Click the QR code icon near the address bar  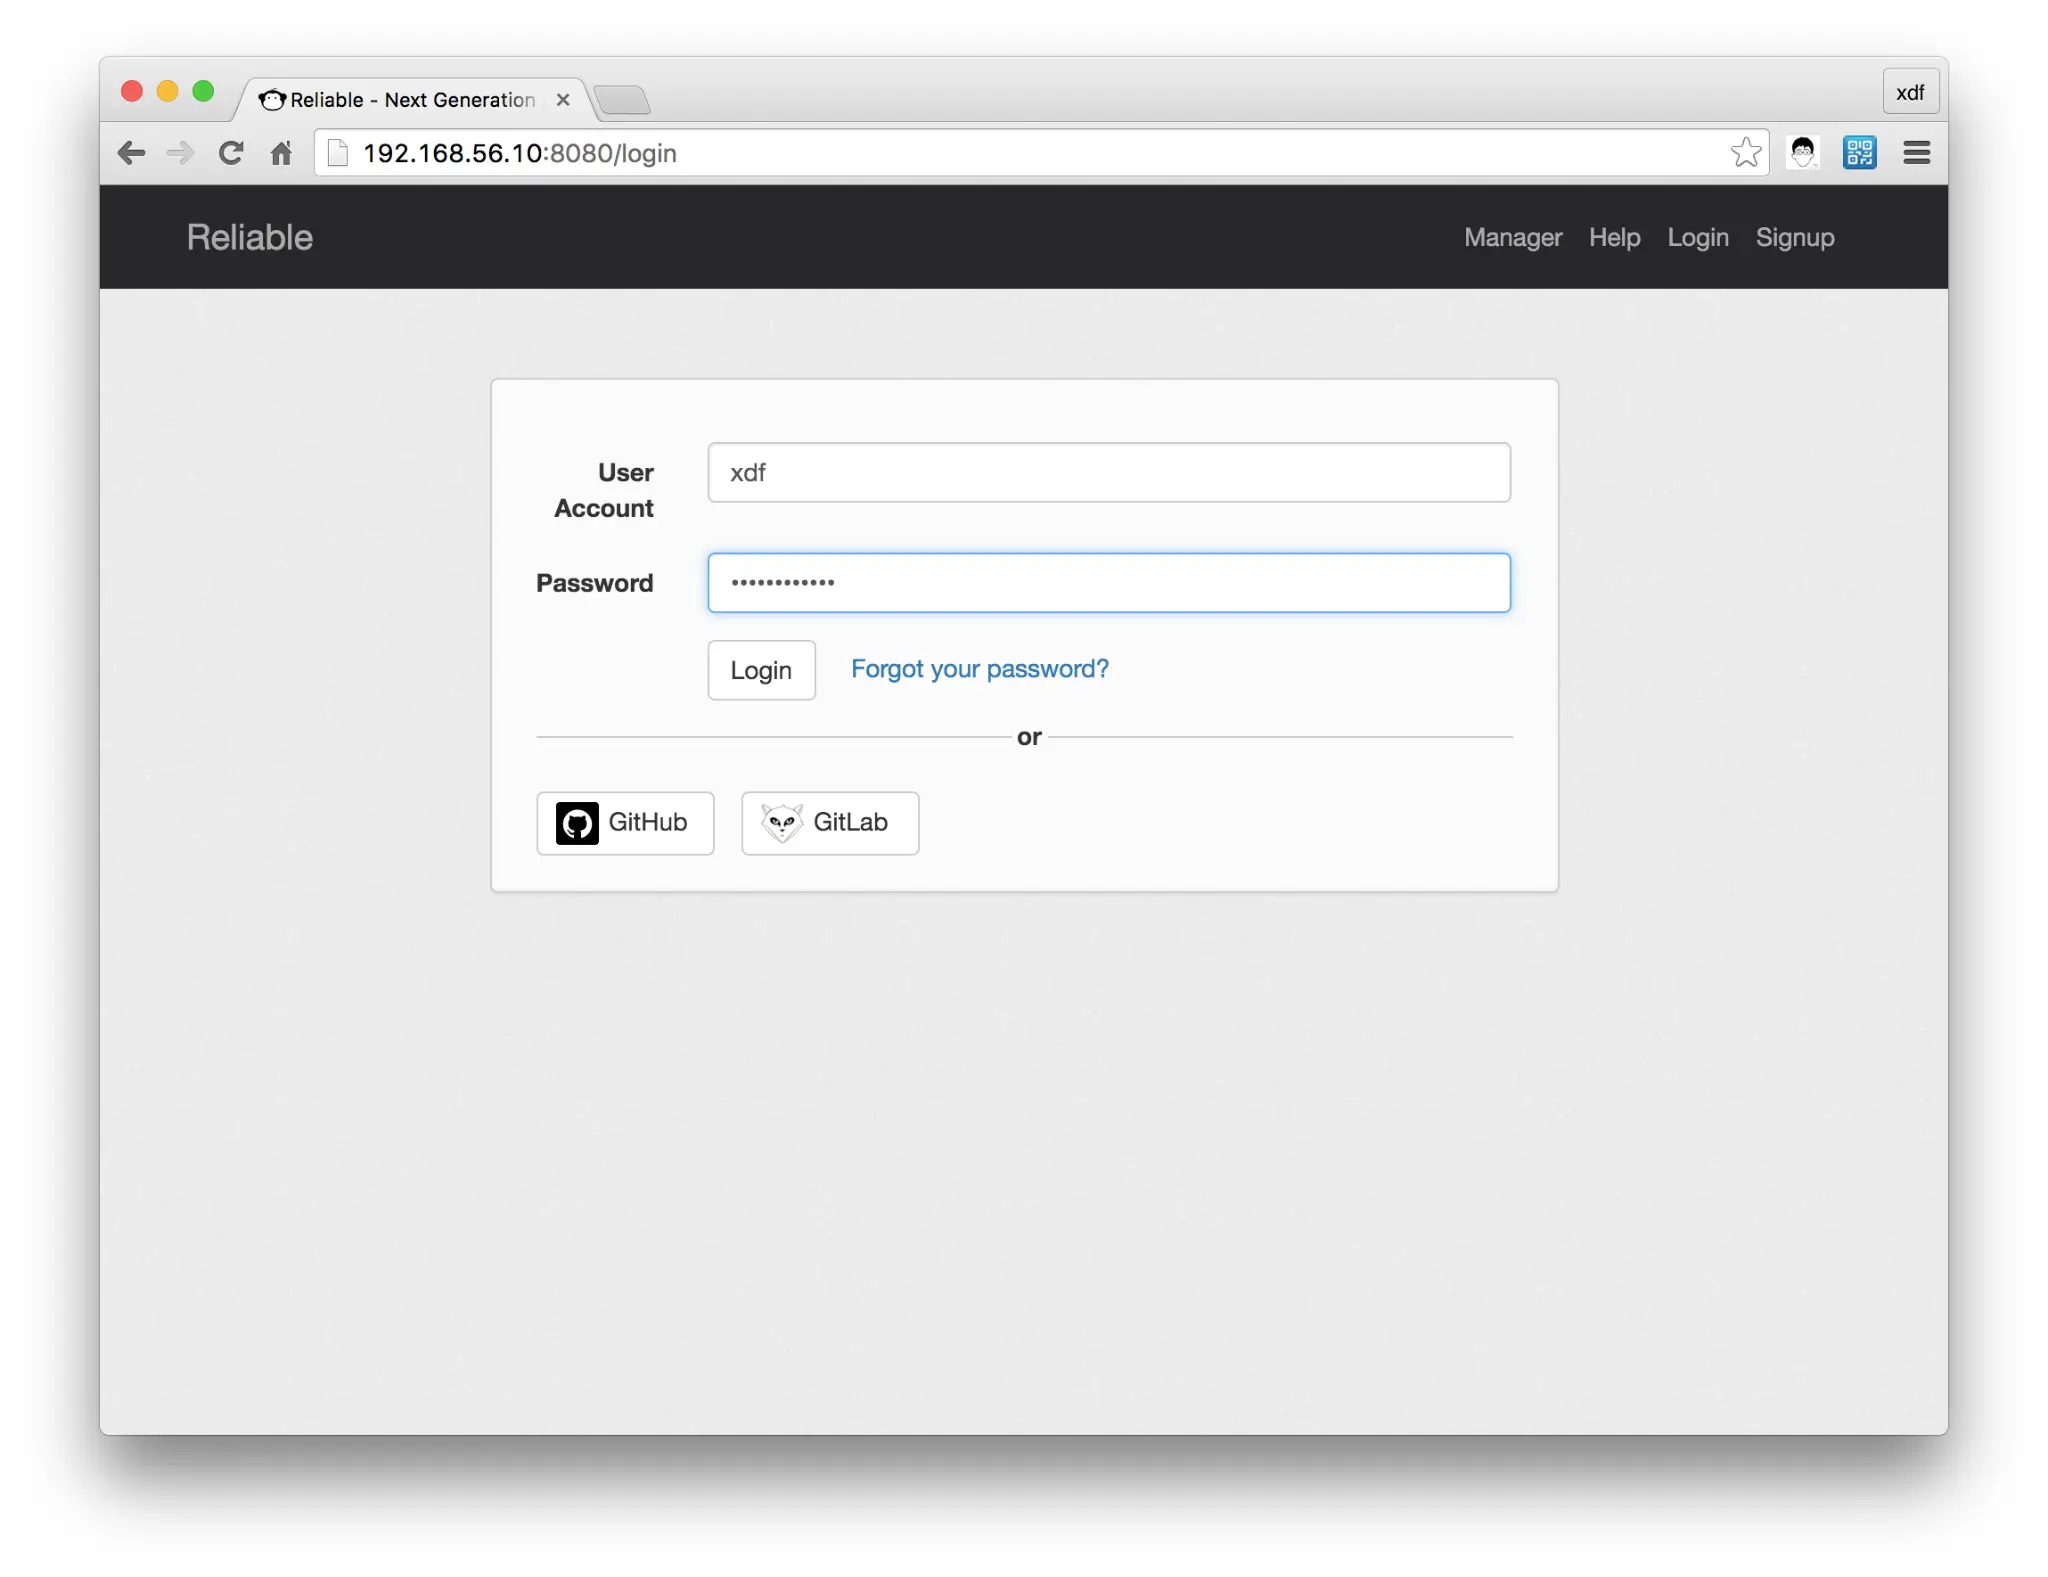pyautogui.click(x=1860, y=152)
